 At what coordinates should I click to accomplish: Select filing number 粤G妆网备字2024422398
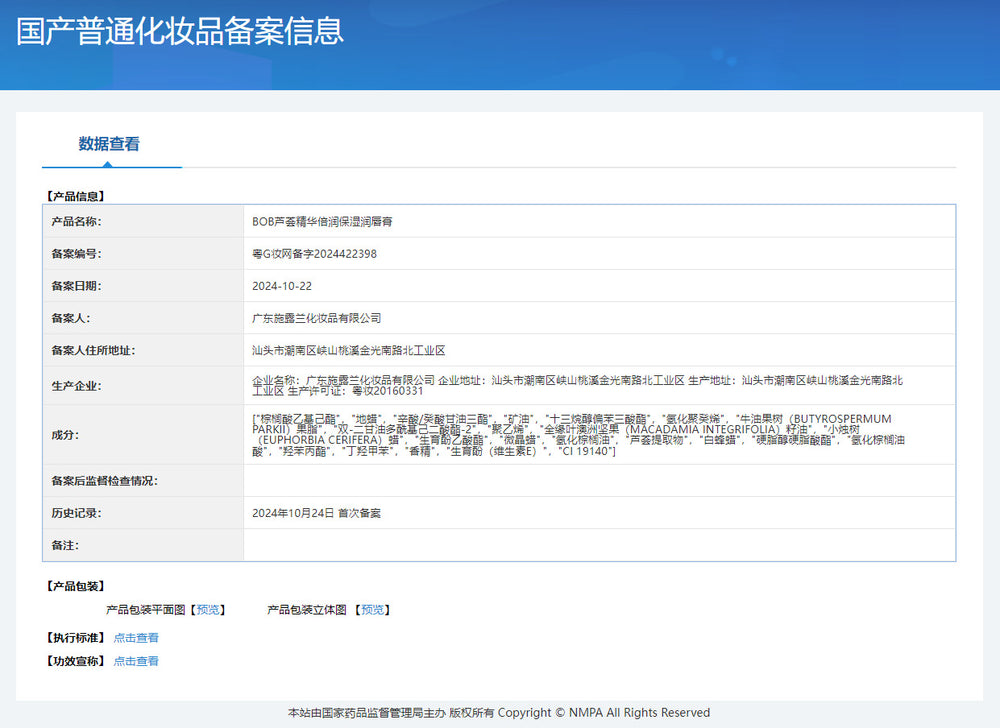314,254
